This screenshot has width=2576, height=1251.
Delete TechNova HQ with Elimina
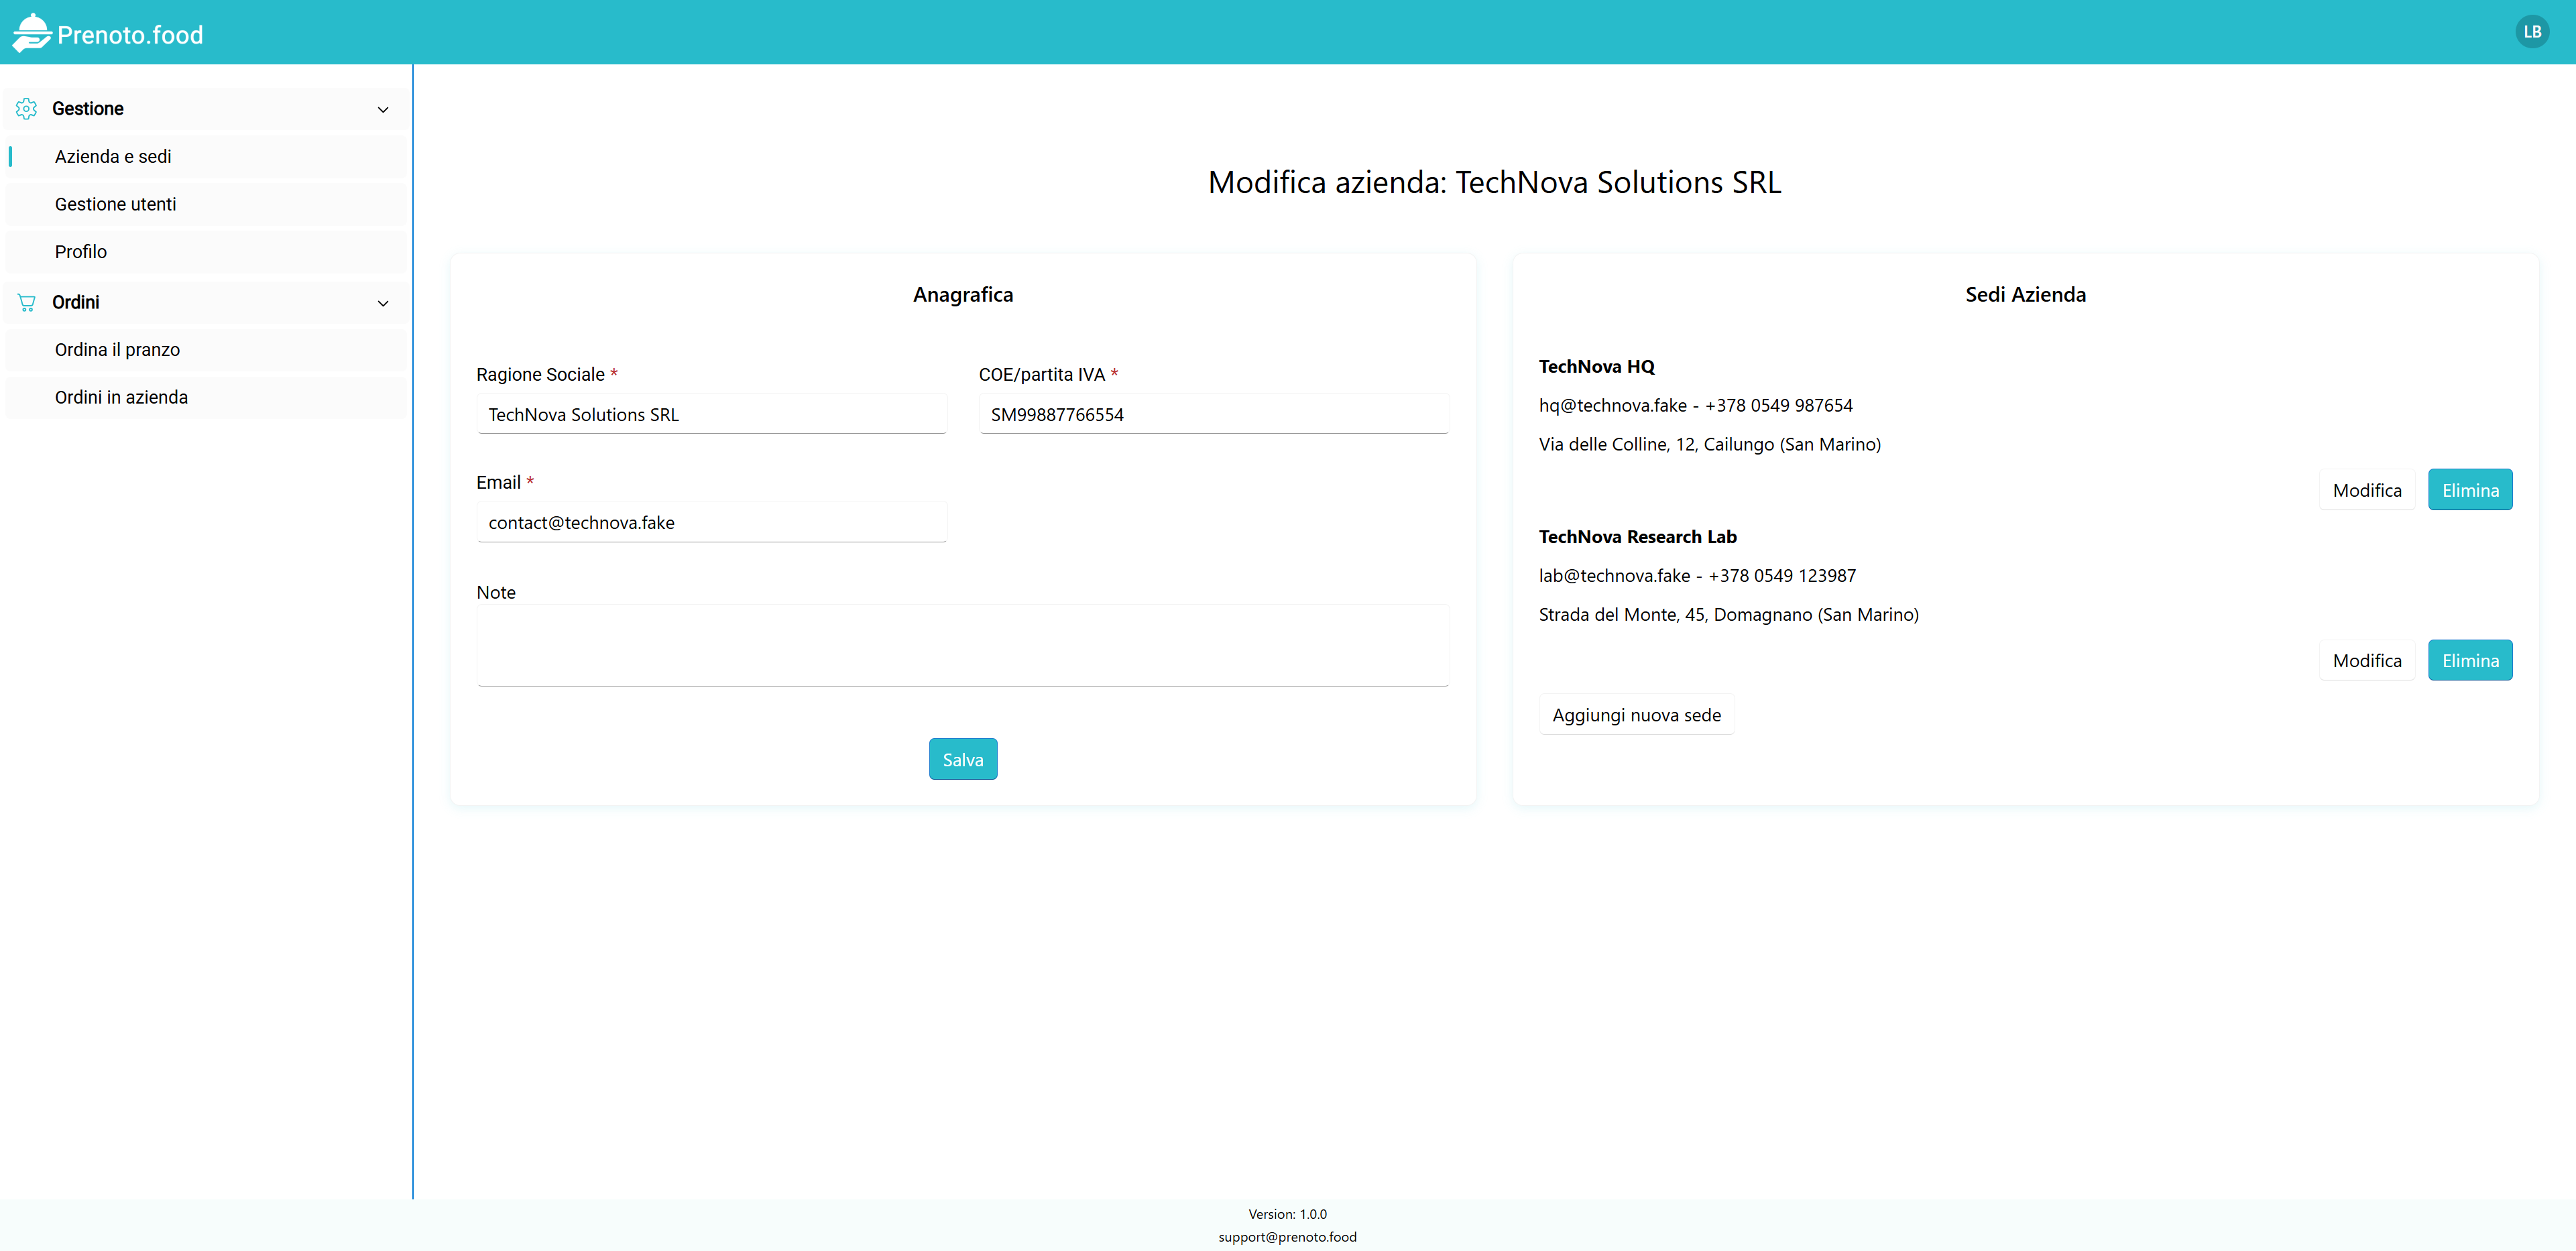2469,490
